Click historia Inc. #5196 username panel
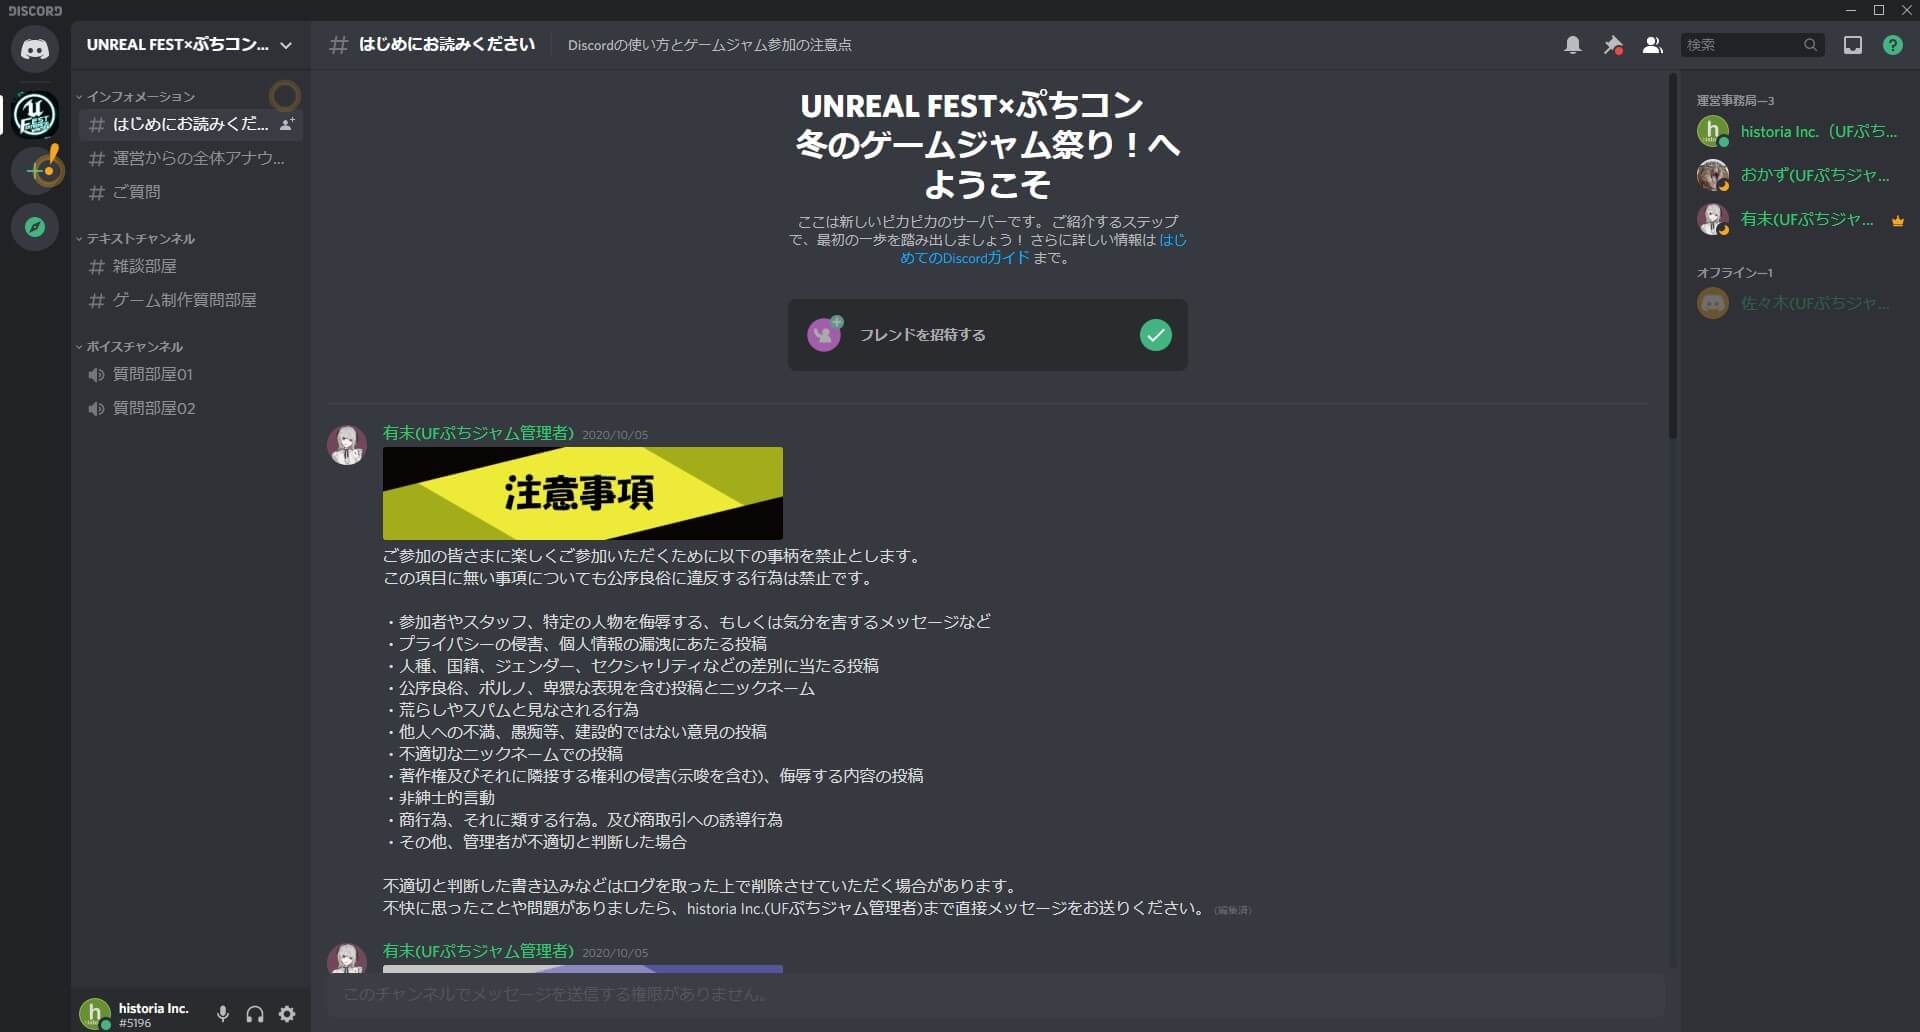This screenshot has height=1032, width=1920. coord(153,1015)
